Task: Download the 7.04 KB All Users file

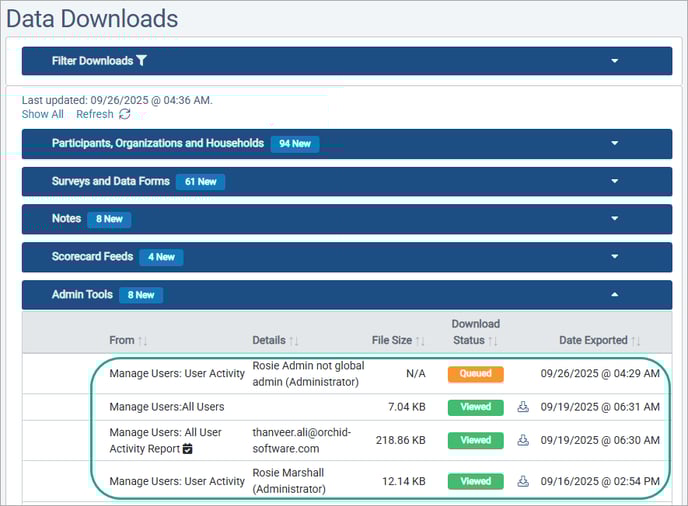Action: pyautogui.click(x=522, y=407)
